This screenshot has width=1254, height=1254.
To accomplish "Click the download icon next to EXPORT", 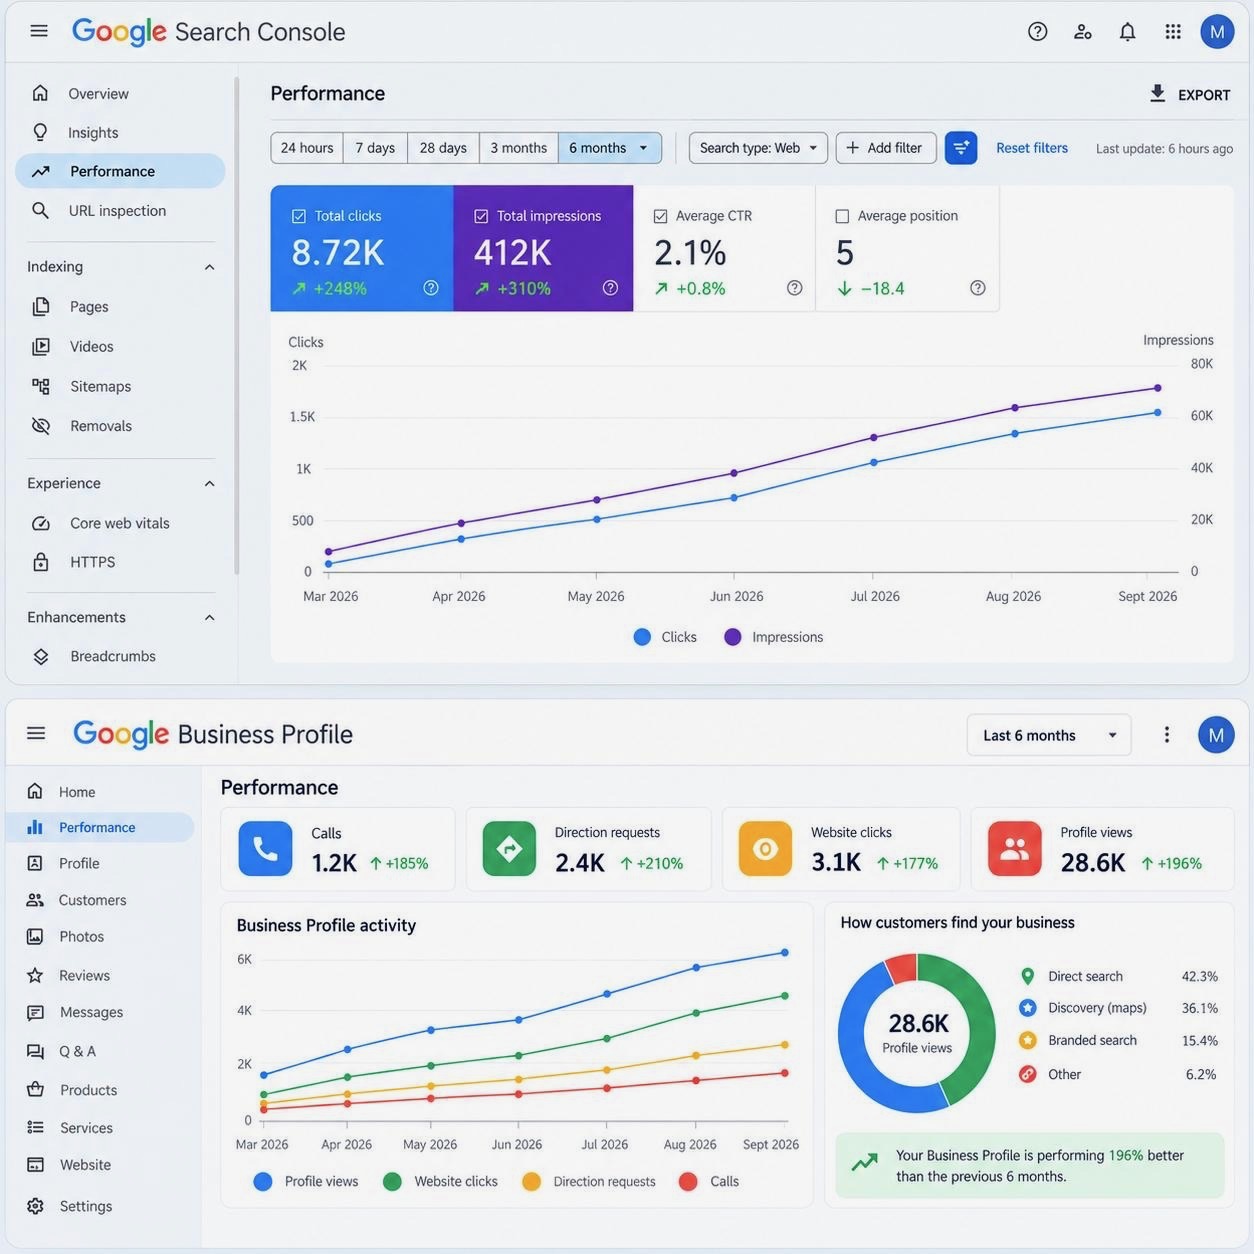I will pos(1157,94).
